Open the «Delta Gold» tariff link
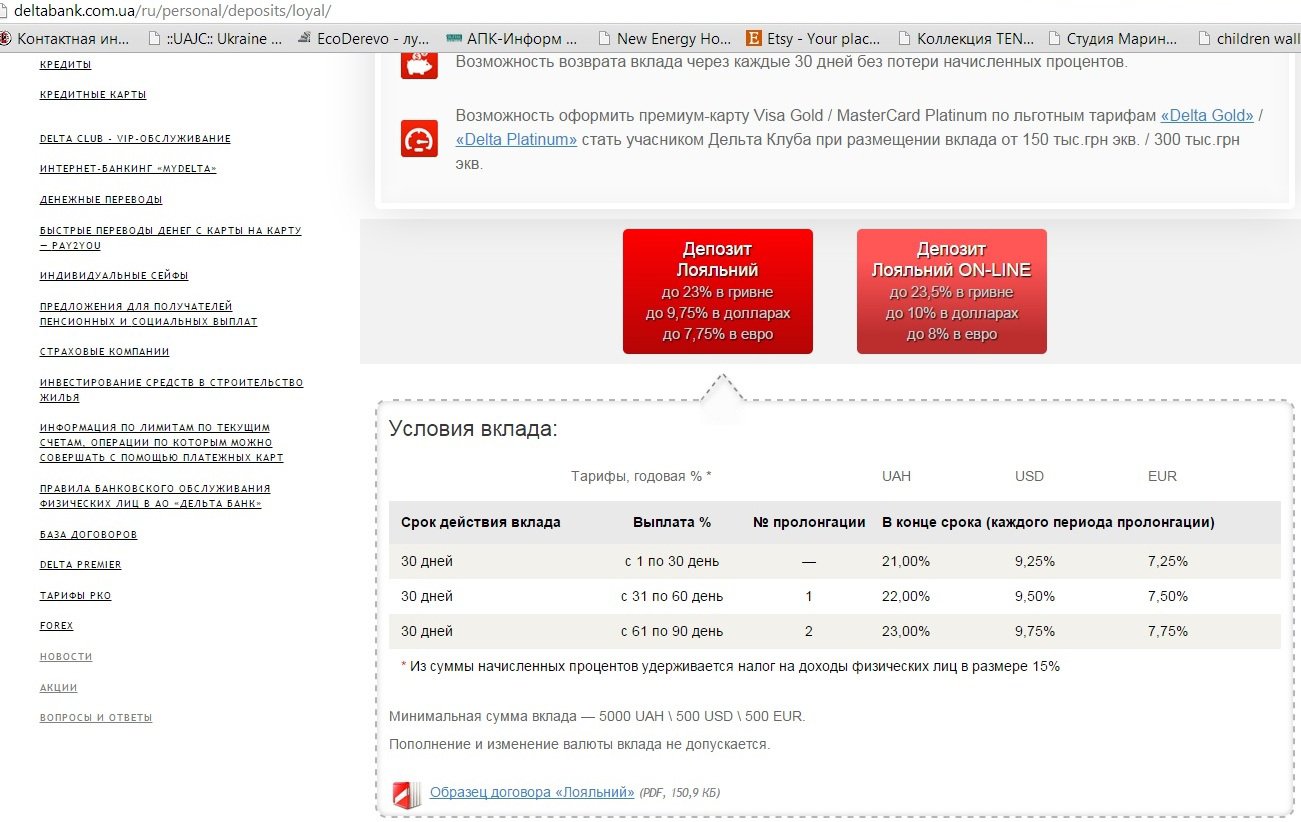Screen dimensions: 1301x822 (x=1207, y=115)
